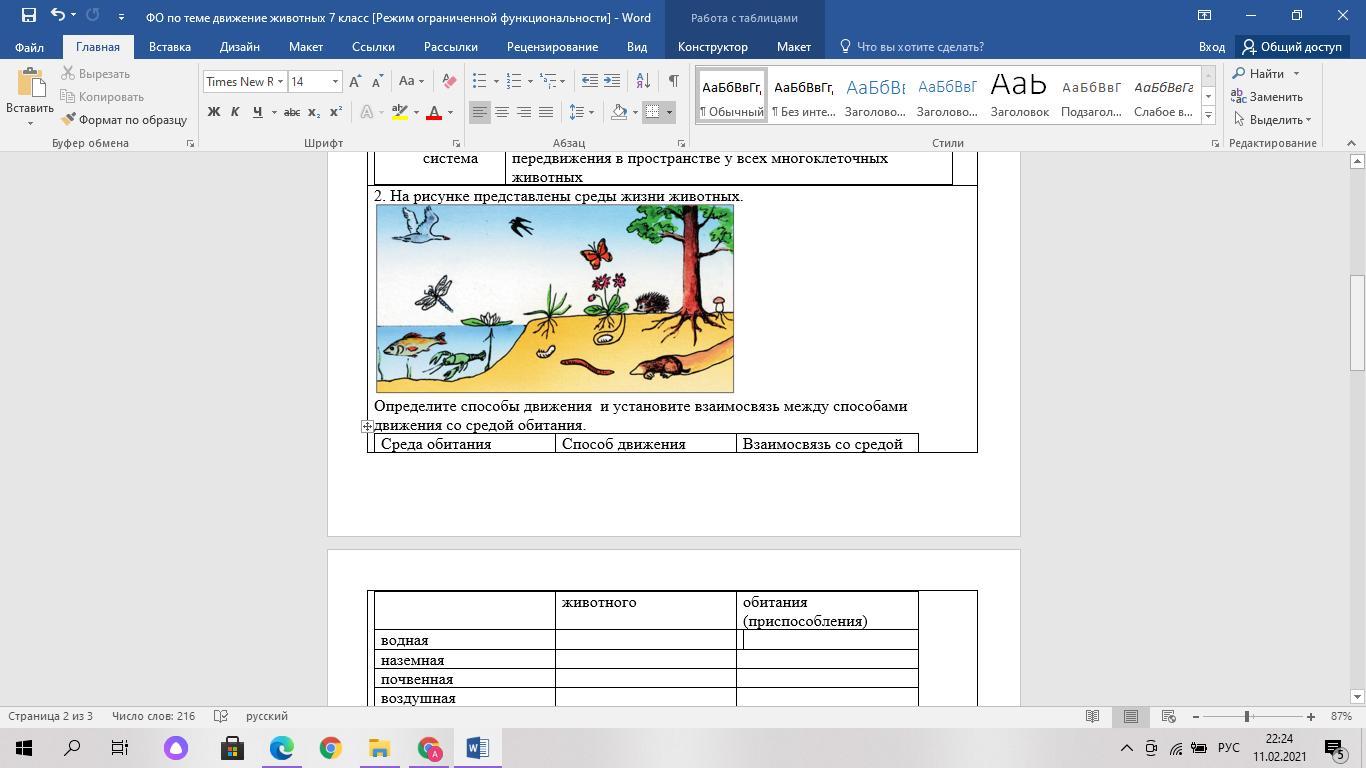Toggle underline (Ч) formatting
This screenshot has height=768, width=1366.
point(257,112)
